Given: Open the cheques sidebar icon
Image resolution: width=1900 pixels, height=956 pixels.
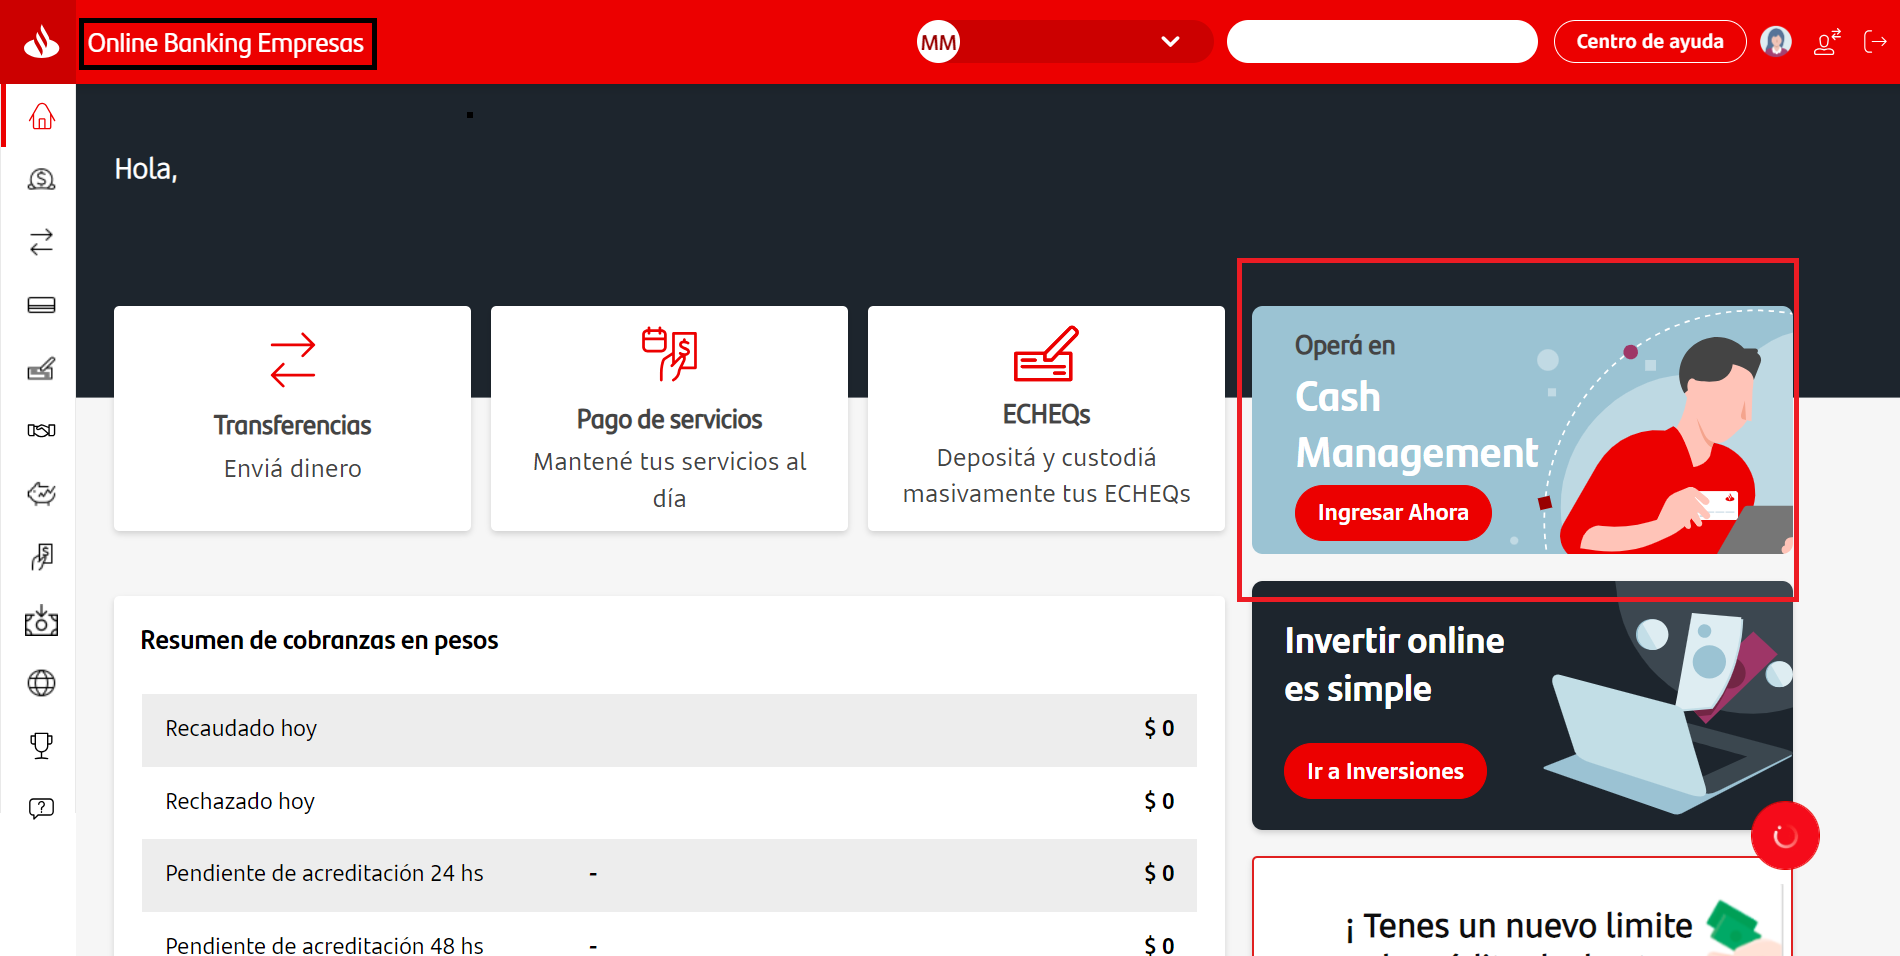Looking at the screenshot, I should 41,368.
